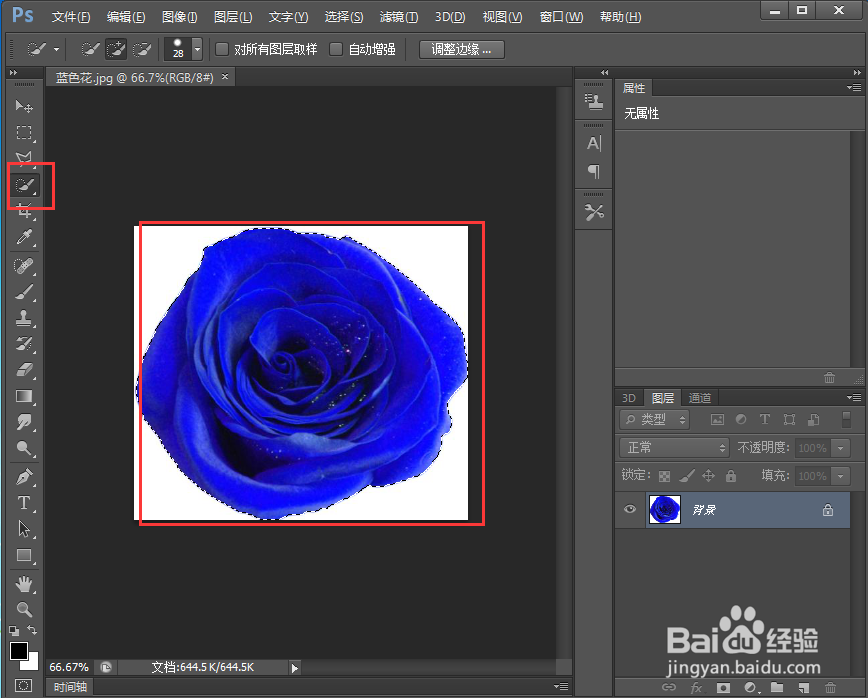Toggle layer filtering on/off switch
Screen dimensions: 868x698
tap(846, 420)
